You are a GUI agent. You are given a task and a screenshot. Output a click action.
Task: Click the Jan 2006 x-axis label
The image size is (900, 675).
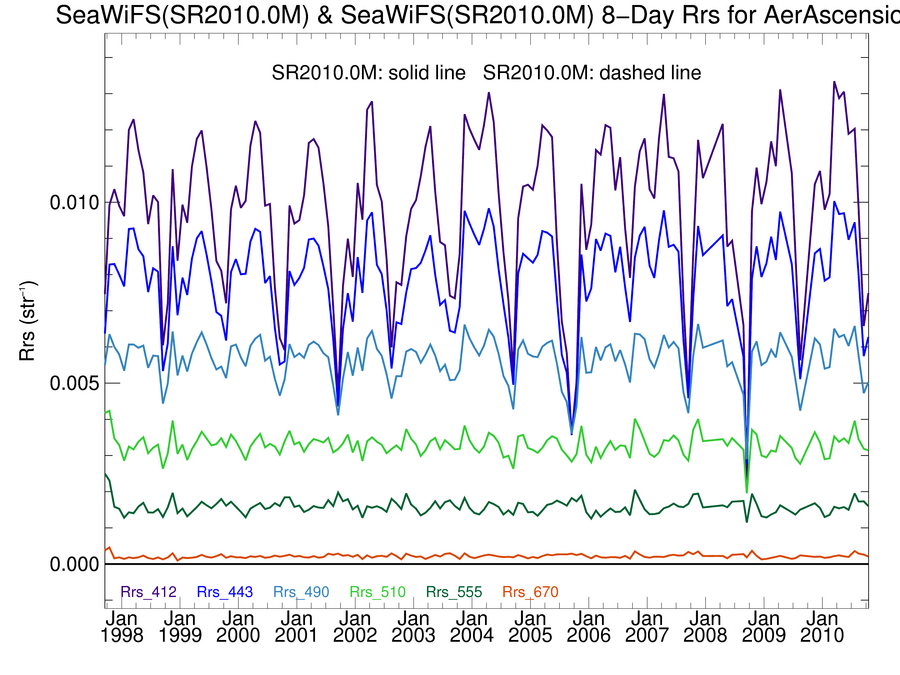588,627
